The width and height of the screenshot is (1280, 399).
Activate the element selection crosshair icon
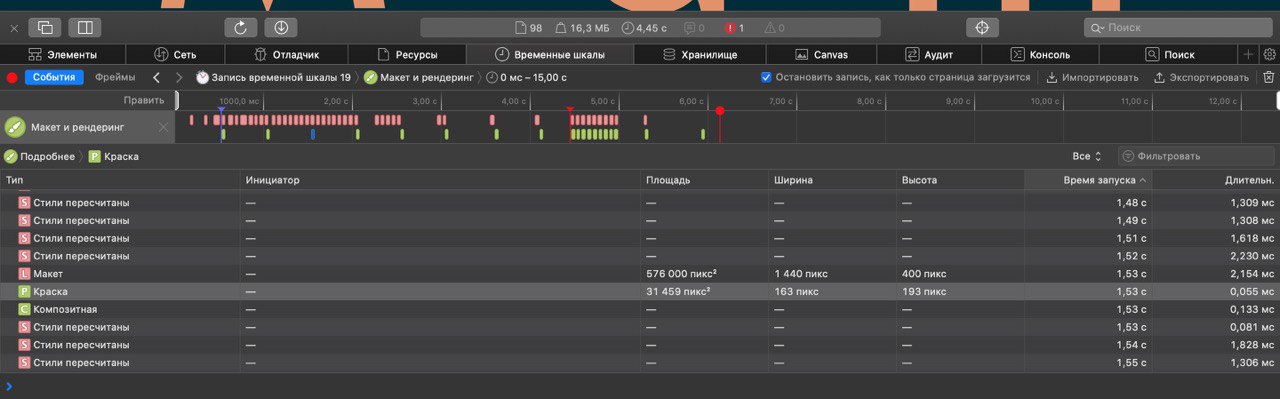982,28
